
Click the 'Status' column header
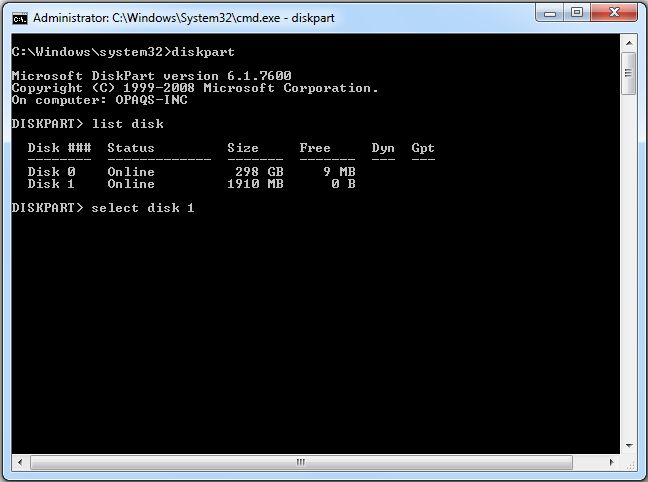coord(131,148)
